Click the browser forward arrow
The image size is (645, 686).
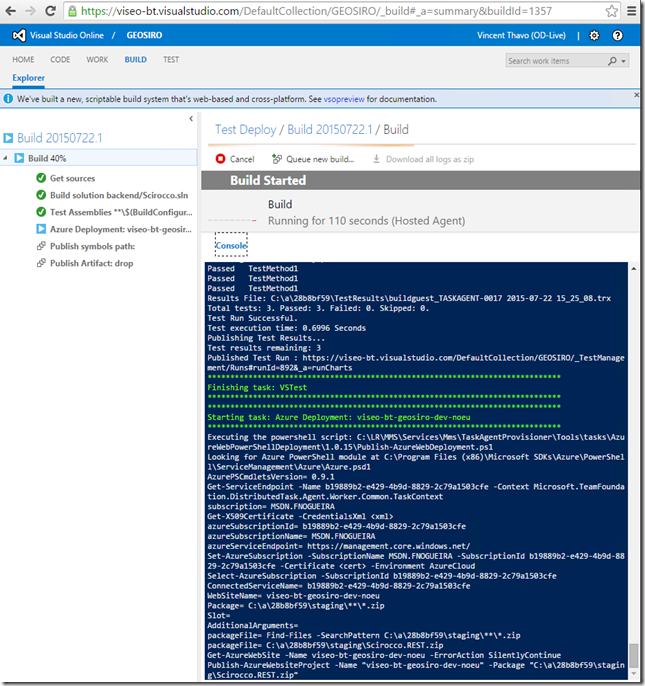pos(31,11)
